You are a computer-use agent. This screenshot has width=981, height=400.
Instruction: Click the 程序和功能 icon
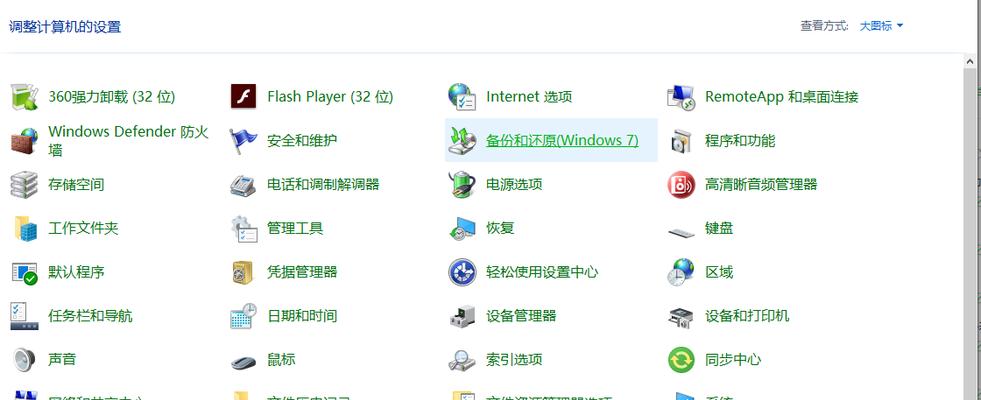681,140
